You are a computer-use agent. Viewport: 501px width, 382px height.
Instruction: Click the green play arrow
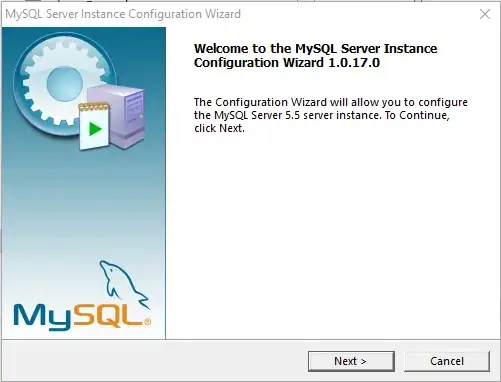click(x=95, y=129)
